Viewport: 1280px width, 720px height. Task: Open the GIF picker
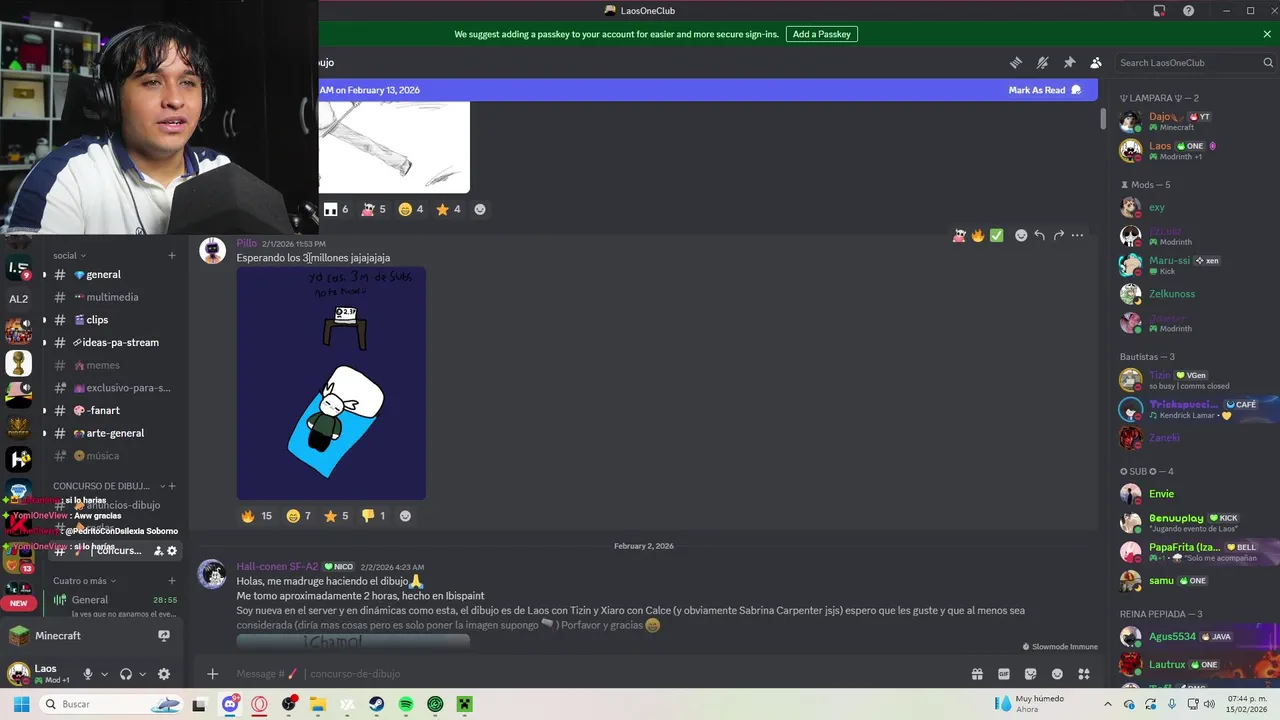[1004, 674]
